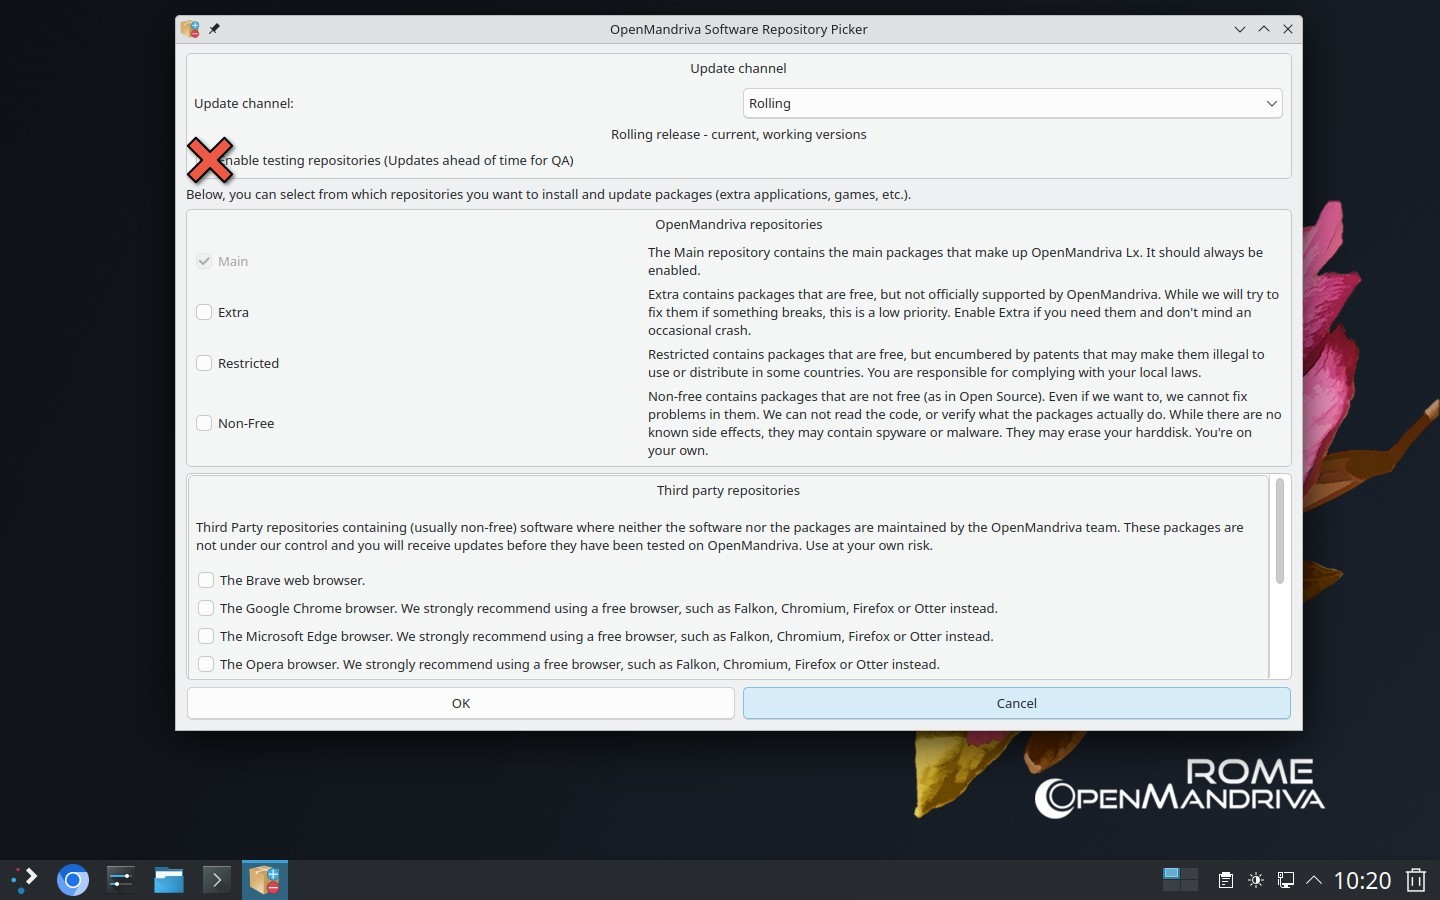Show hidden system tray icons
Viewport: 1440px width, 900px height.
click(1314, 880)
